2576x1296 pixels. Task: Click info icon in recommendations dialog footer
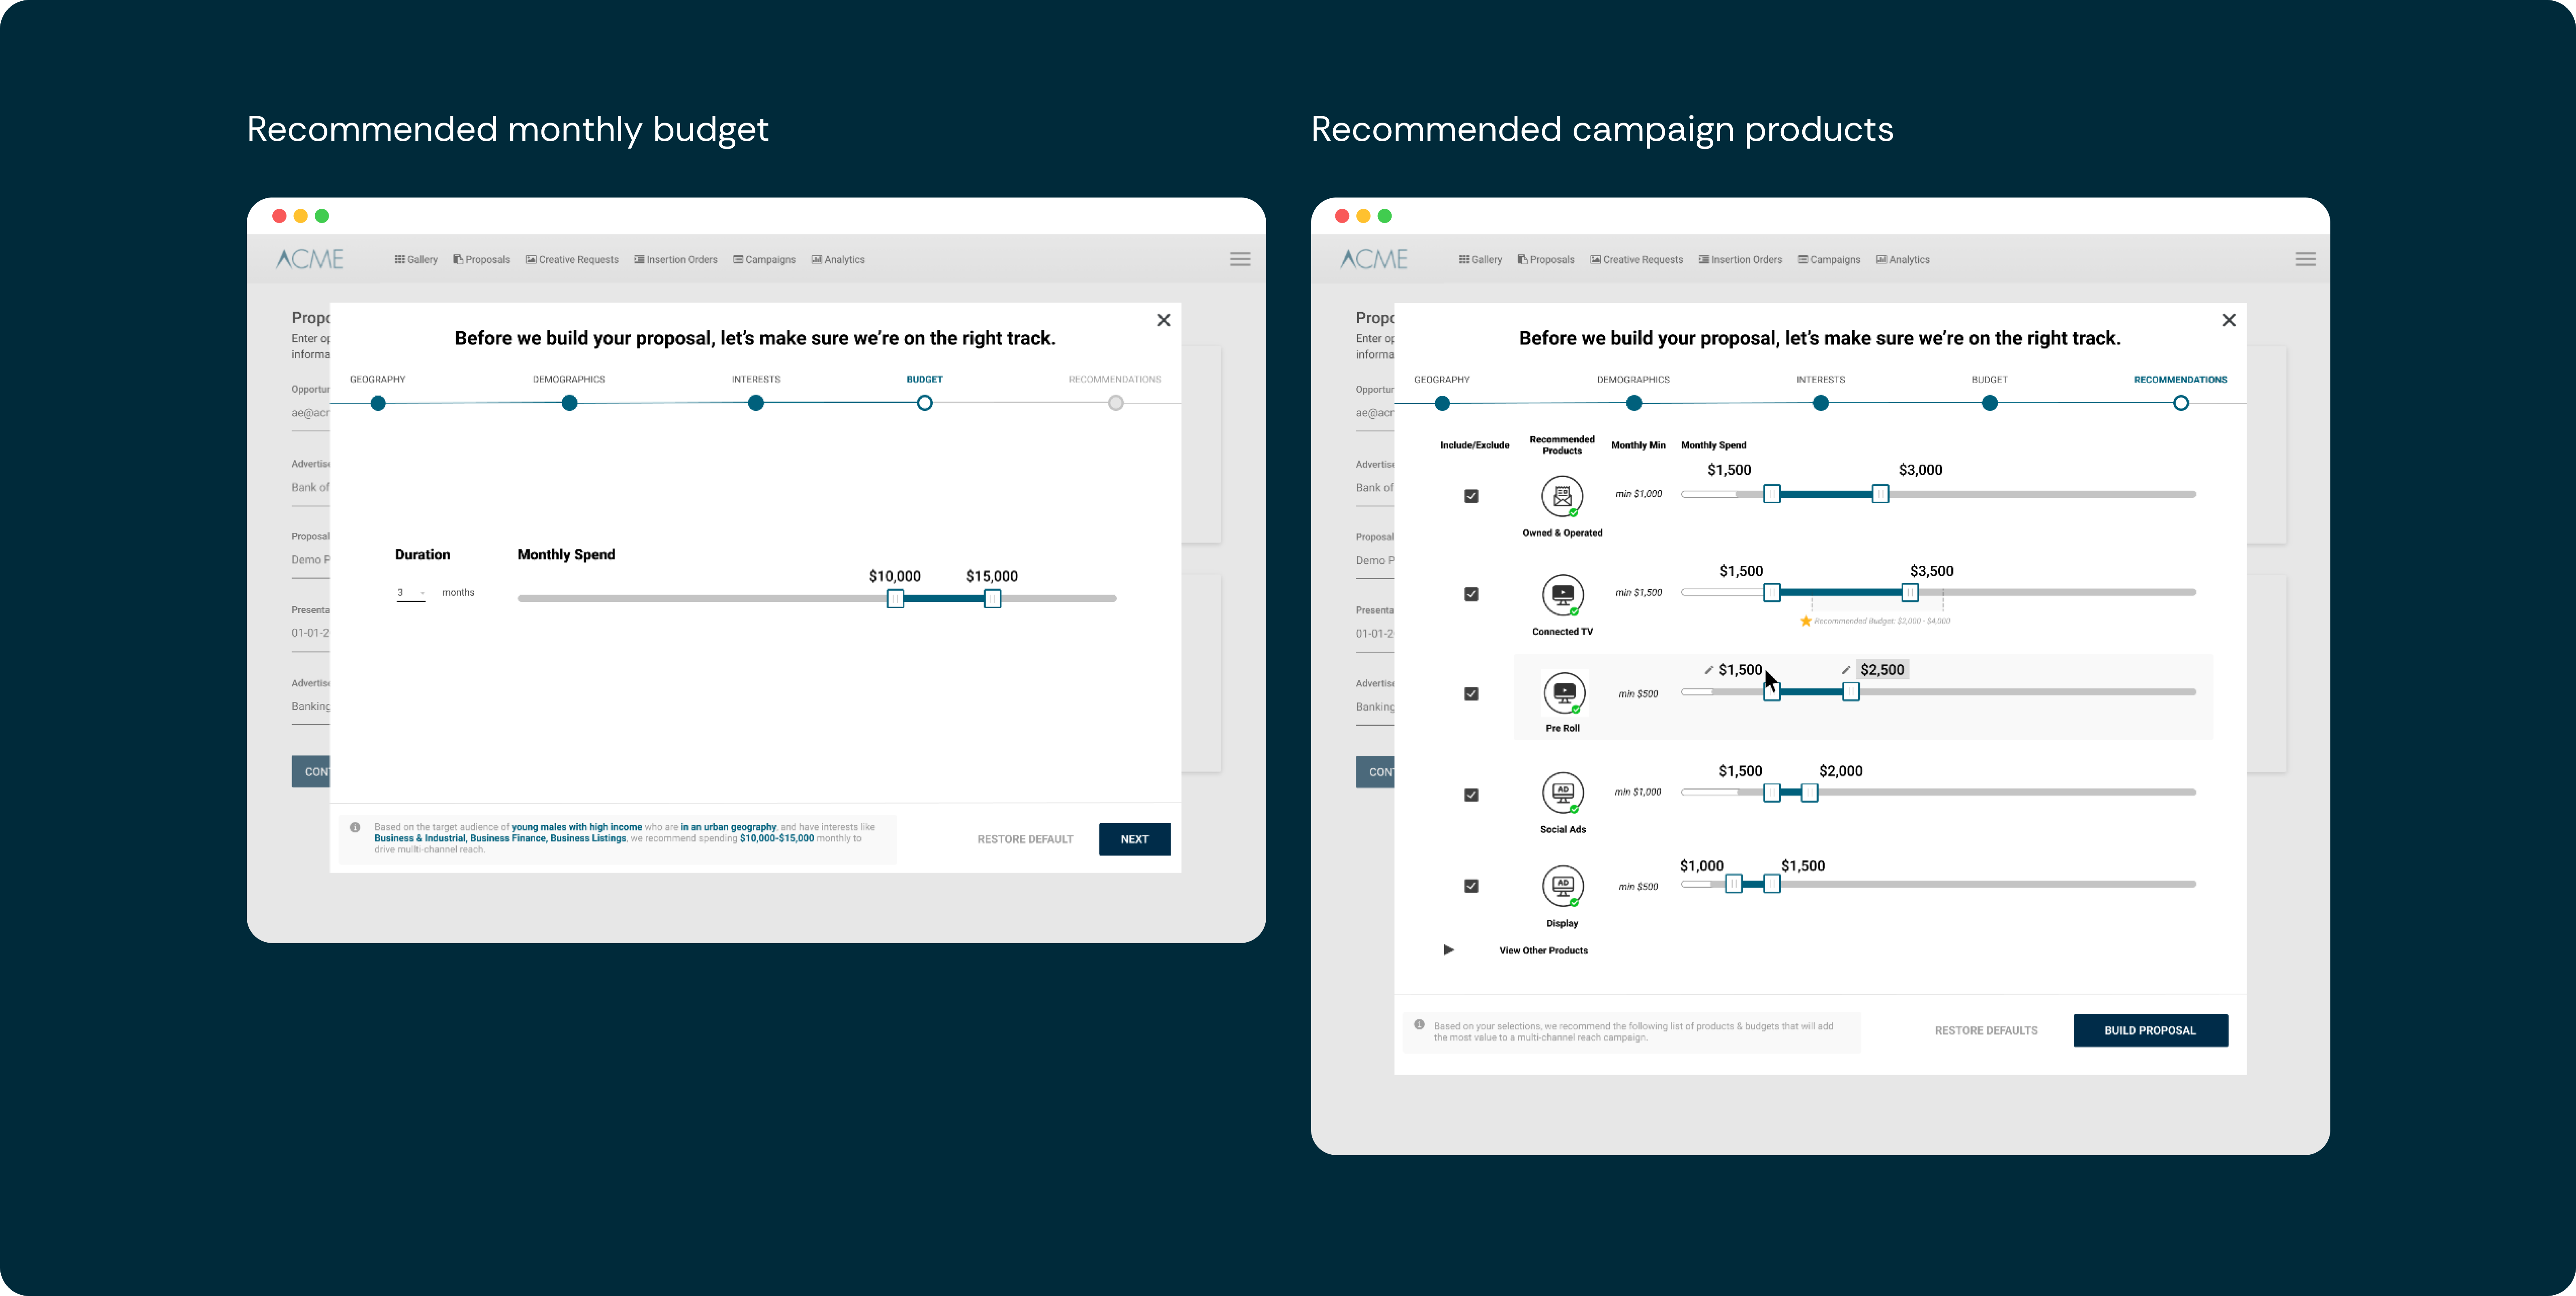coord(1419,1025)
